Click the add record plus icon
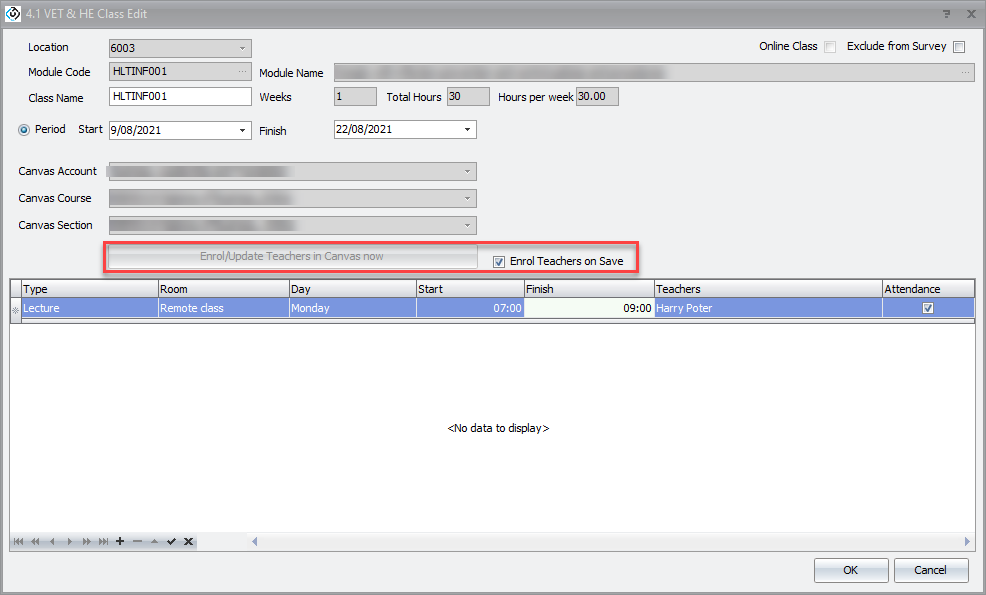This screenshot has height=595, width=986. pos(120,541)
